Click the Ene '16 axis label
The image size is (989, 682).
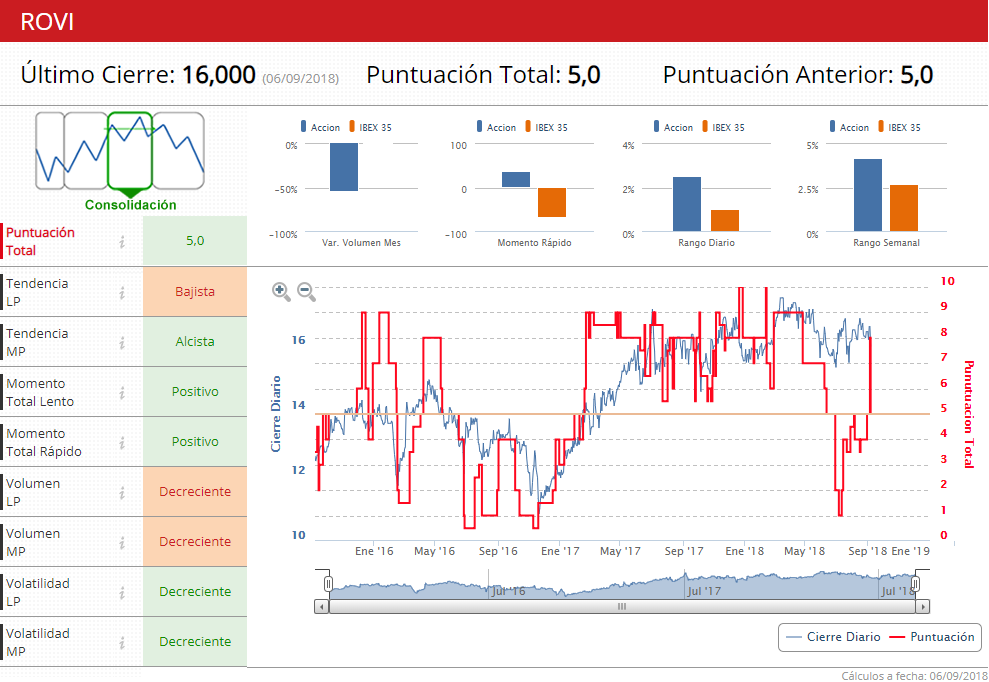[374, 551]
